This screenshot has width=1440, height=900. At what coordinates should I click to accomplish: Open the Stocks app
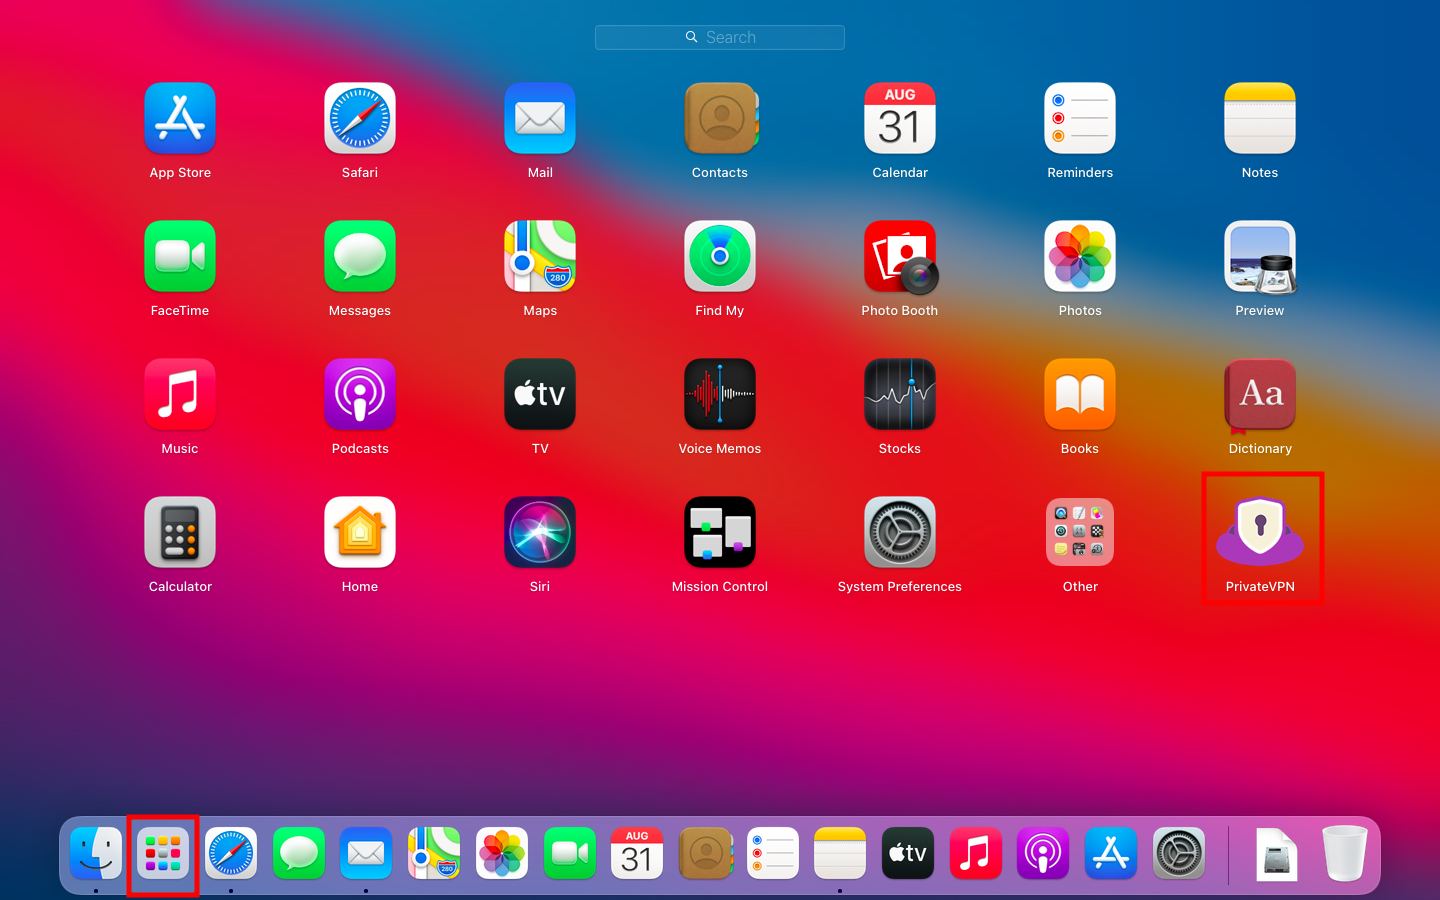[x=900, y=394]
